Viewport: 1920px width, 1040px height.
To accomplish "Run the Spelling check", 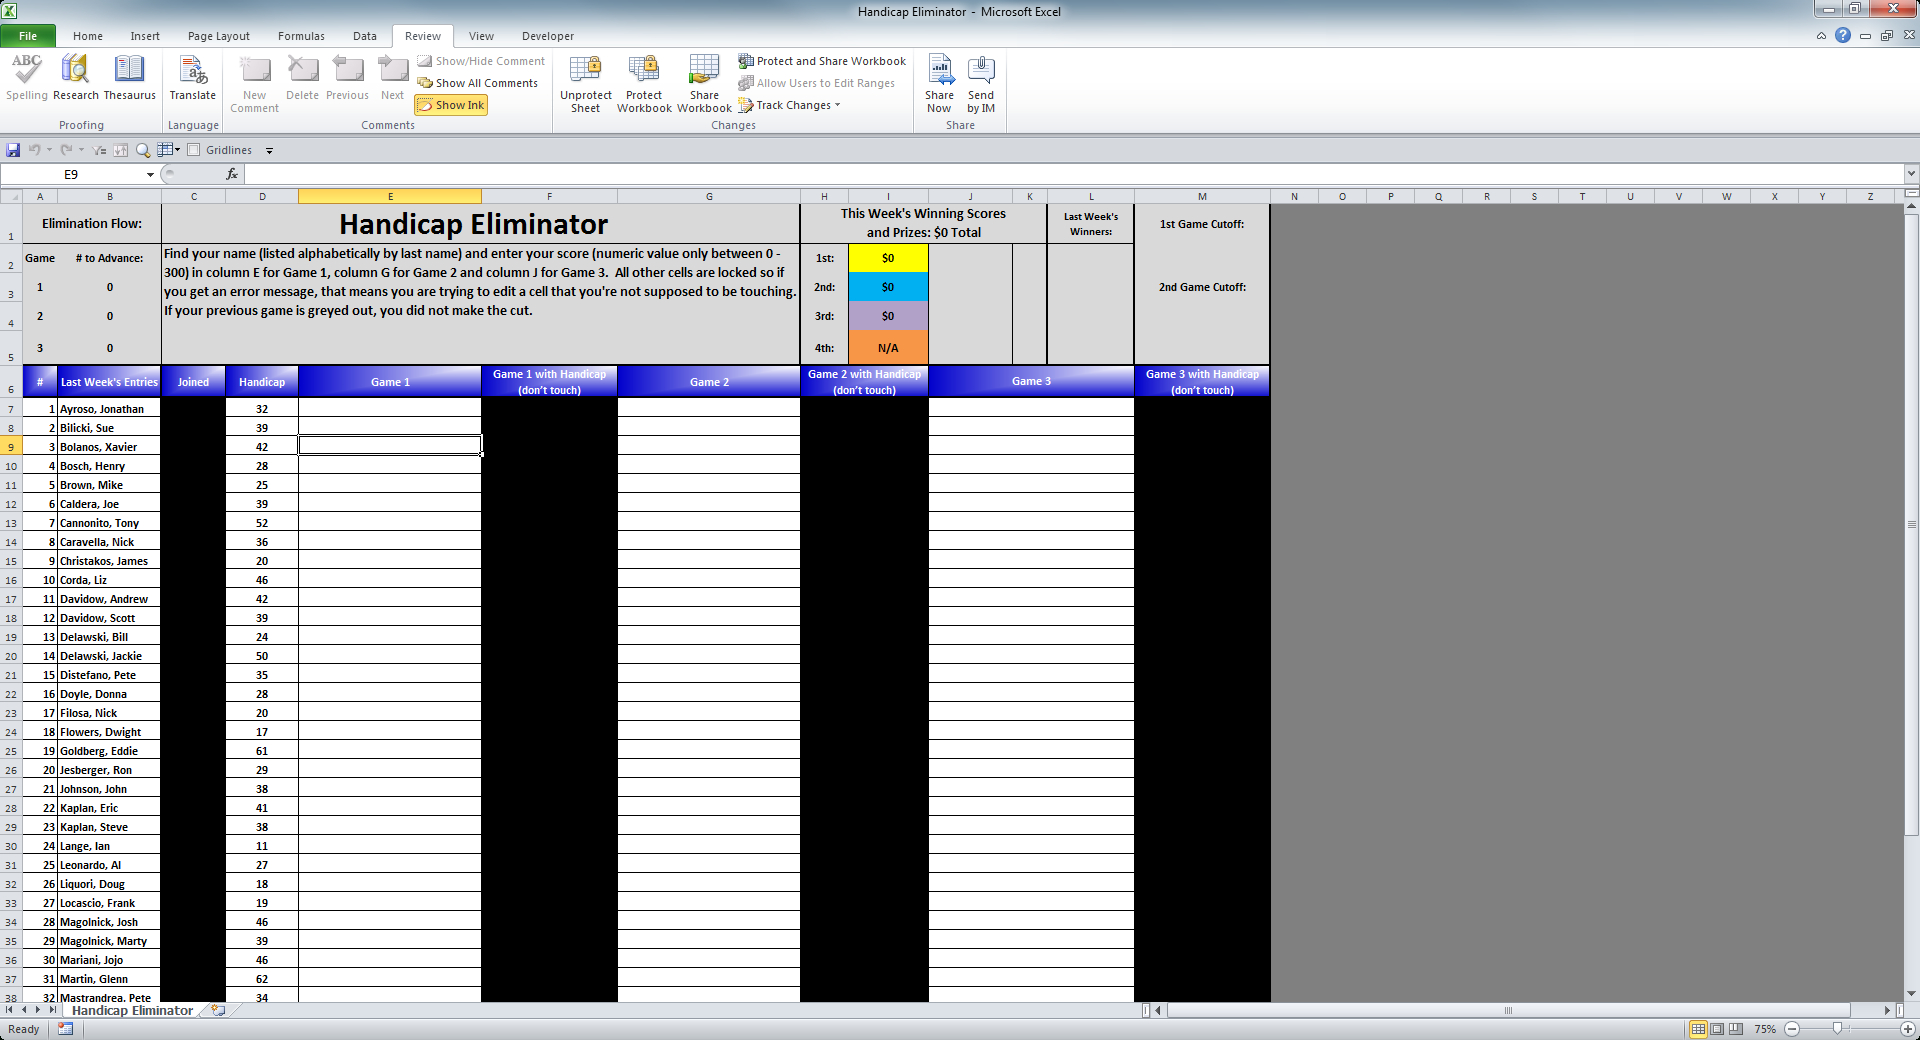I will point(26,78).
